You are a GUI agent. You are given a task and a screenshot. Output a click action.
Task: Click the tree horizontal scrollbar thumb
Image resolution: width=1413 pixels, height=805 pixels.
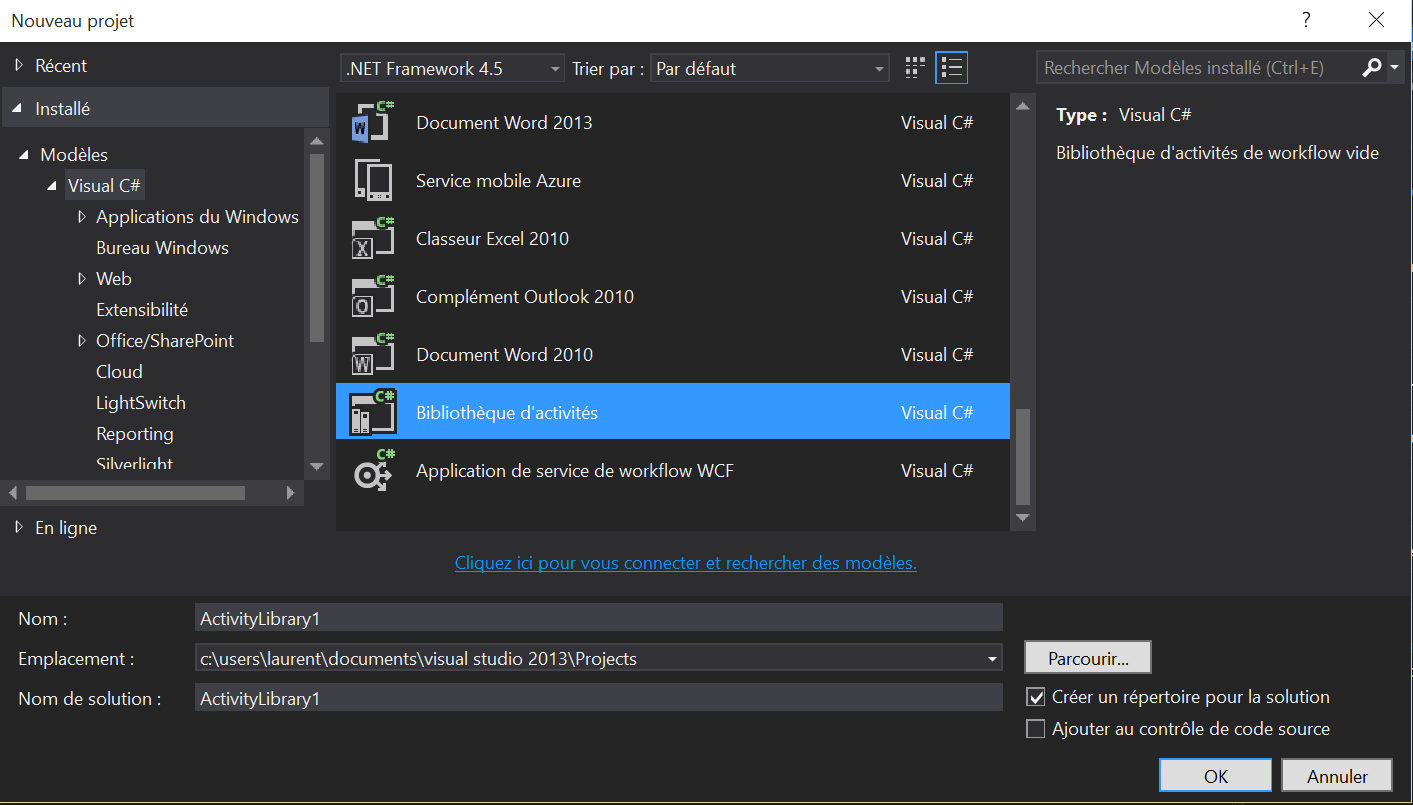135,493
